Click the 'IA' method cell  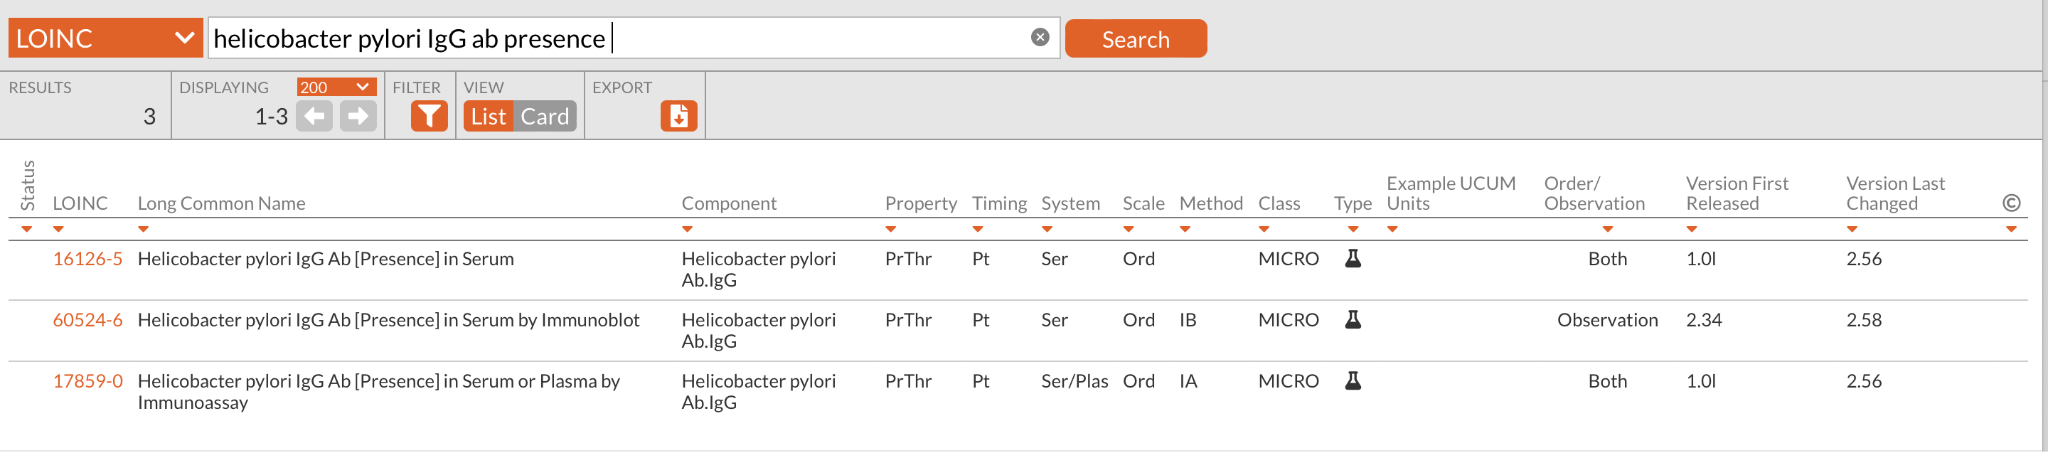(1188, 380)
